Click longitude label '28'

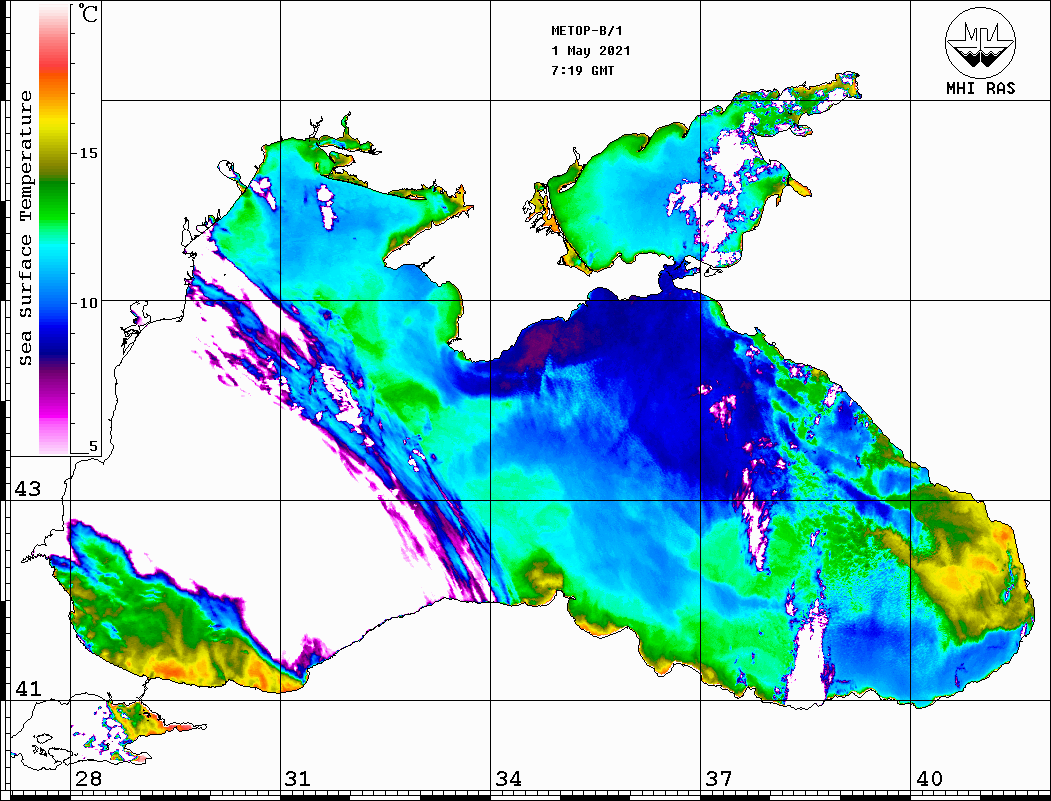point(88,778)
